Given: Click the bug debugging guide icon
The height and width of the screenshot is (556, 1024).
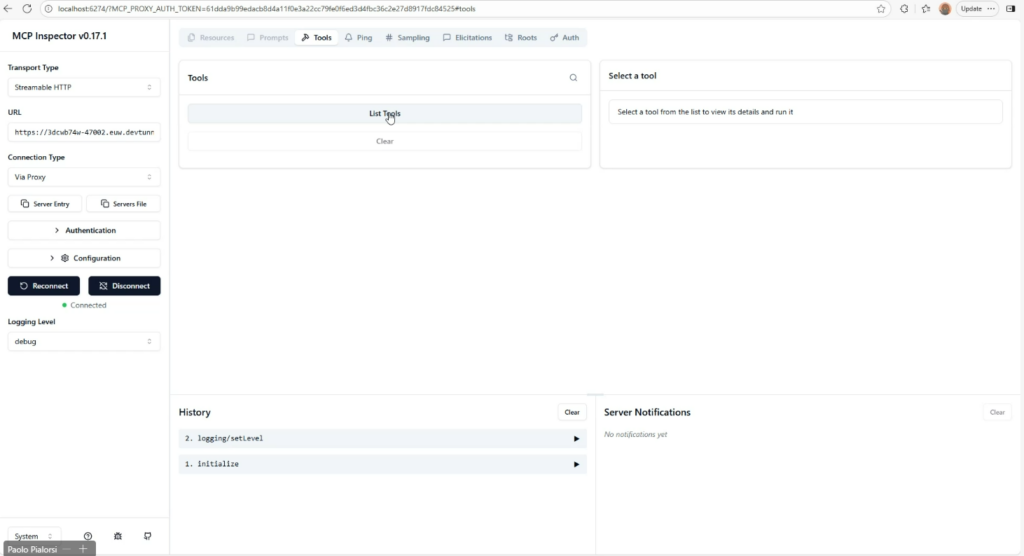Looking at the screenshot, I should (118, 537).
